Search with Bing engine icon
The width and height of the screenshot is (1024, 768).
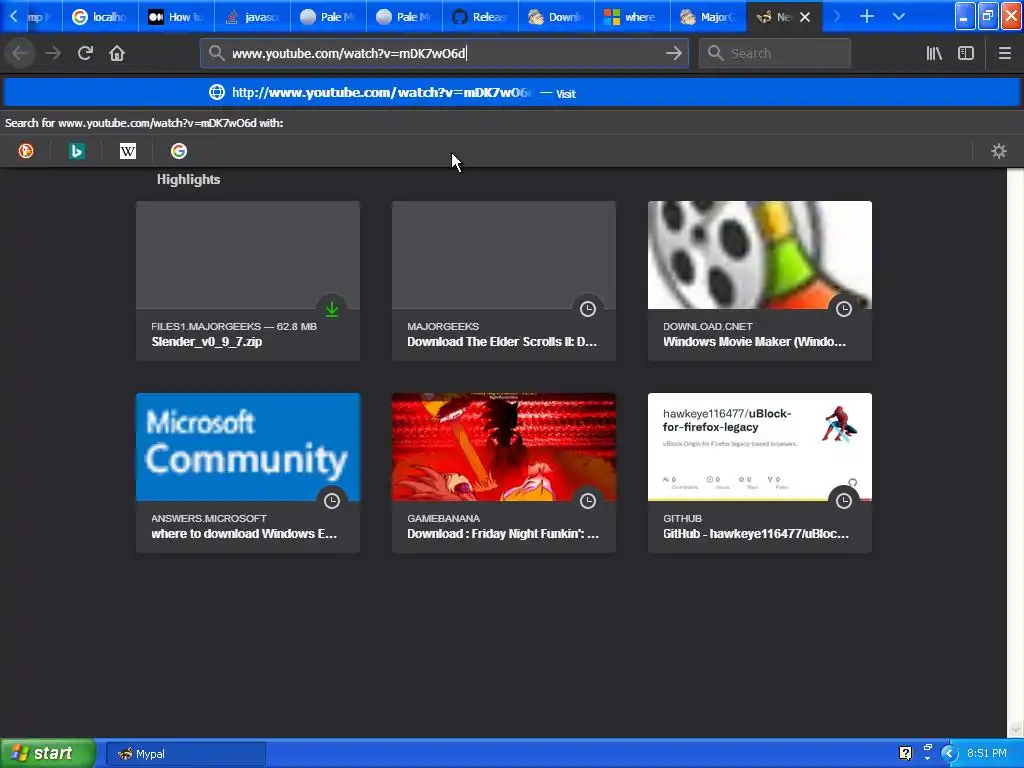(x=77, y=151)
